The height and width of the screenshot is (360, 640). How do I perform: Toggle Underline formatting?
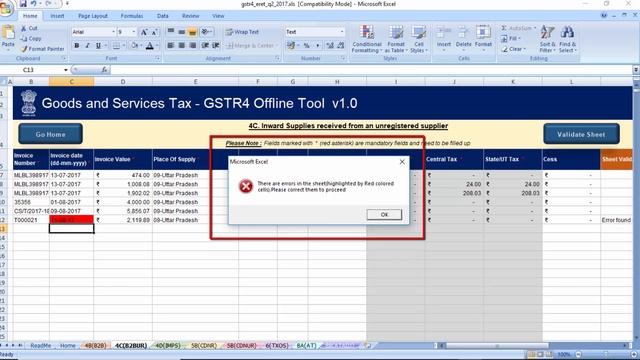[98, 45]
